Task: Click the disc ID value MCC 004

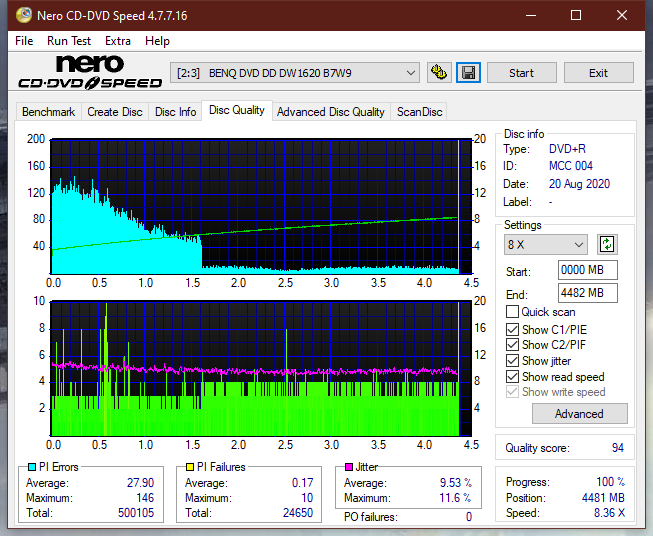Action: (571, 166)
